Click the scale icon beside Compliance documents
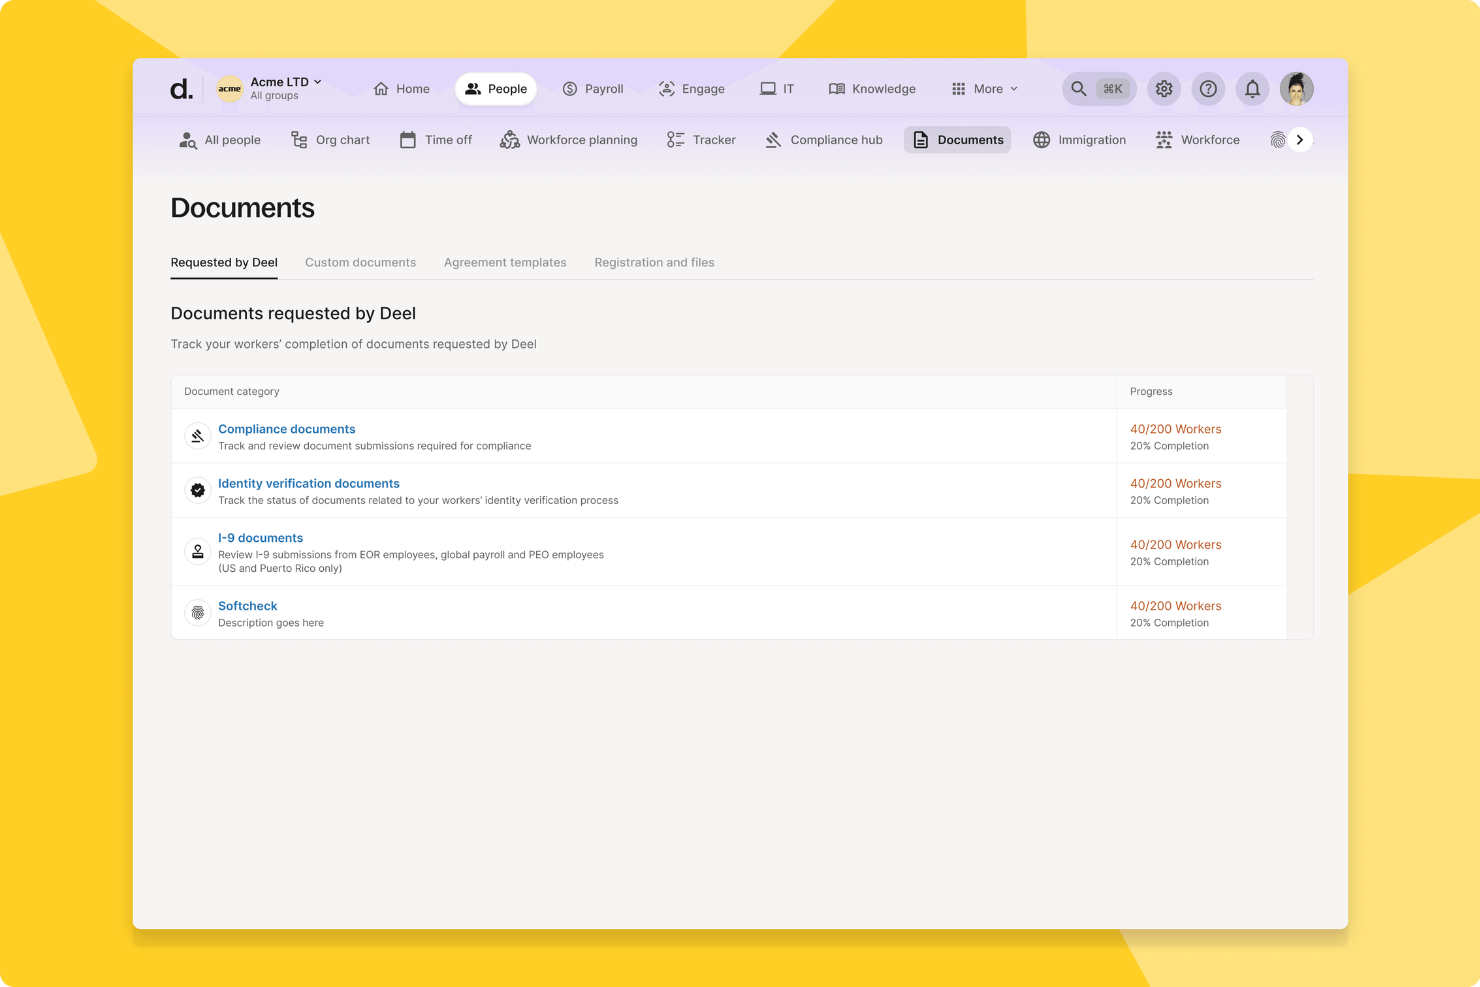 pyautogui.click(x=197, y=436)
